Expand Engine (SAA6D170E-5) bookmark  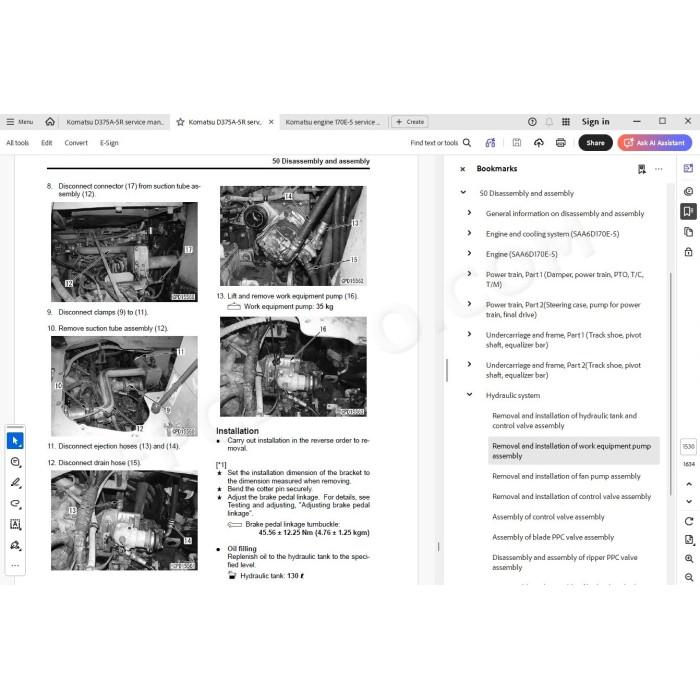pyautogui.click(x=469, y=254)
